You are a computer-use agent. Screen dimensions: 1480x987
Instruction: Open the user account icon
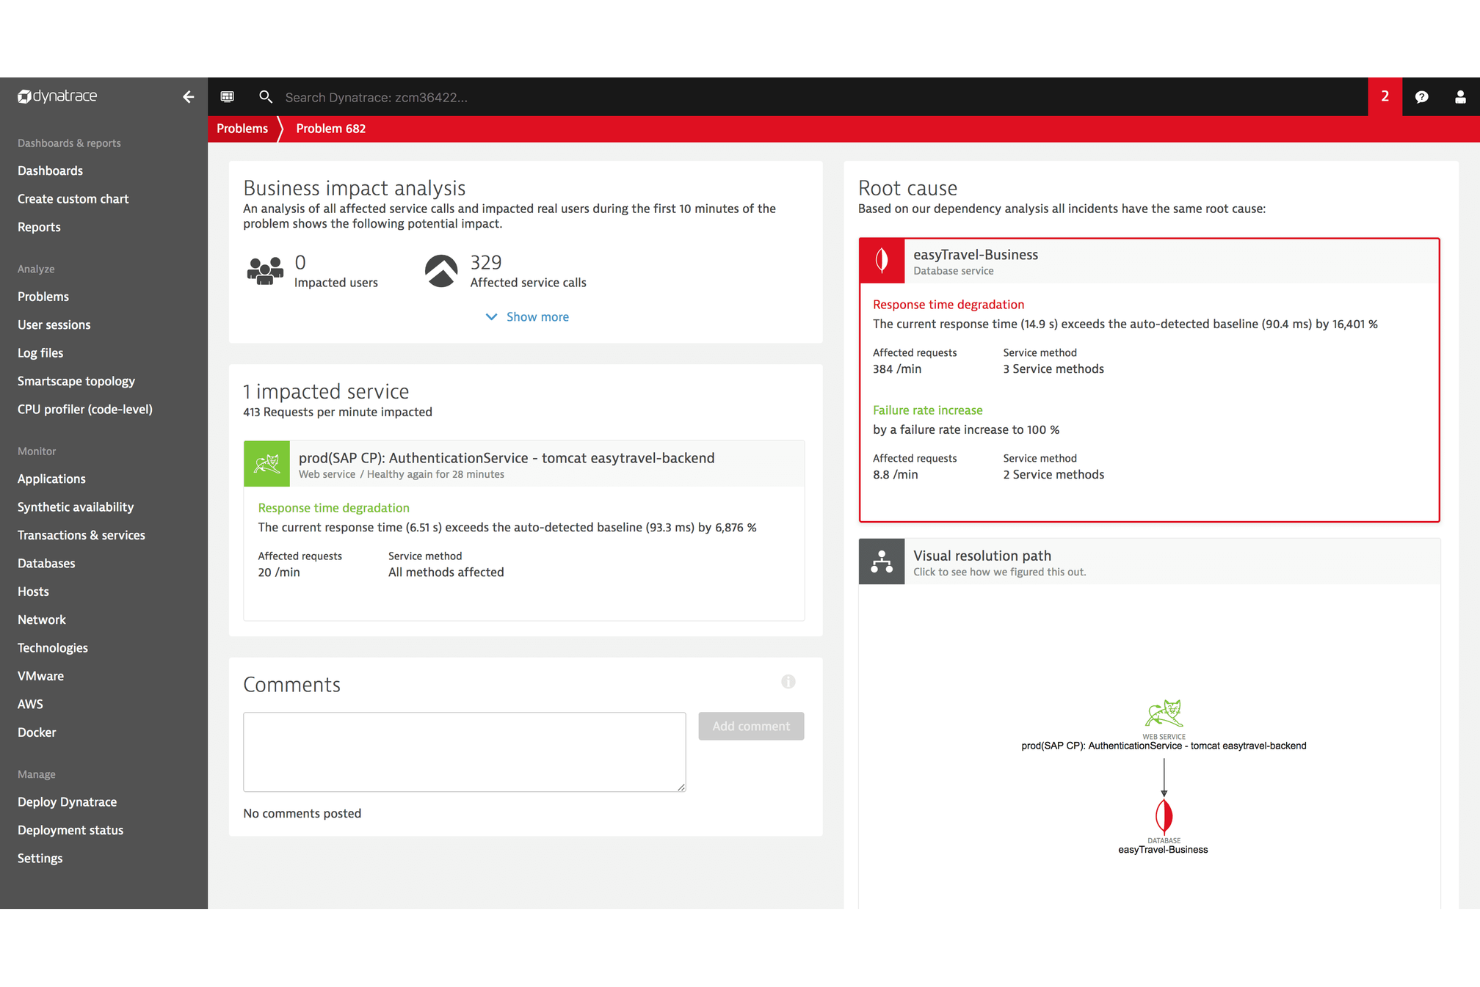click(x=1460, y=97)
